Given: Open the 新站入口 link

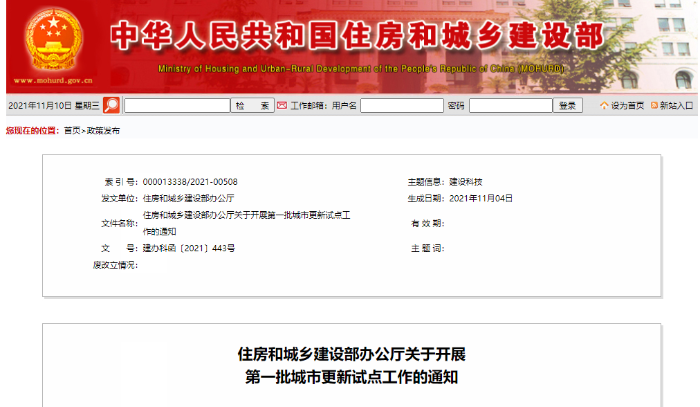Looking at the screenshot, I should (x=677, y=105).
